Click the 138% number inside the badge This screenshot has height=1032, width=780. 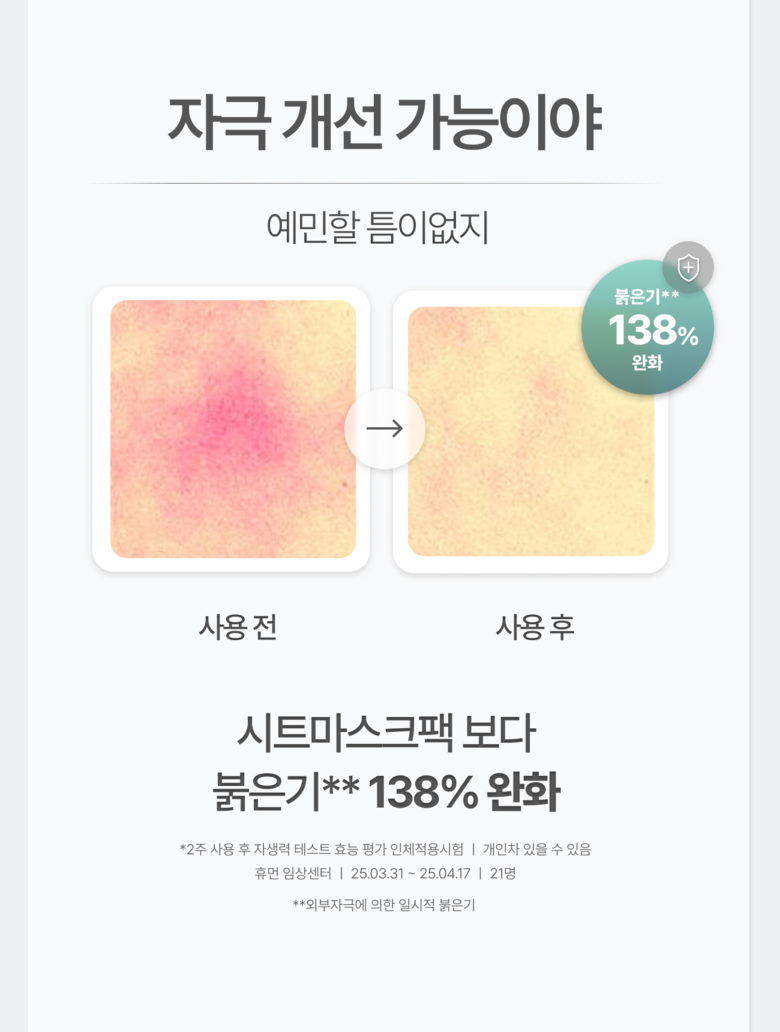click(653, 331)
